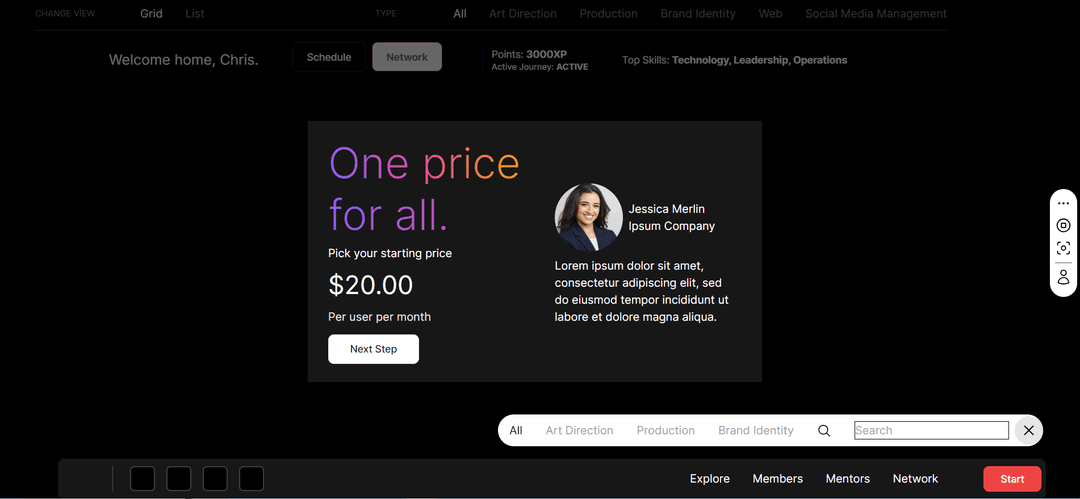
Task: Click the Next Step button
Action: [x=373, y=349]
